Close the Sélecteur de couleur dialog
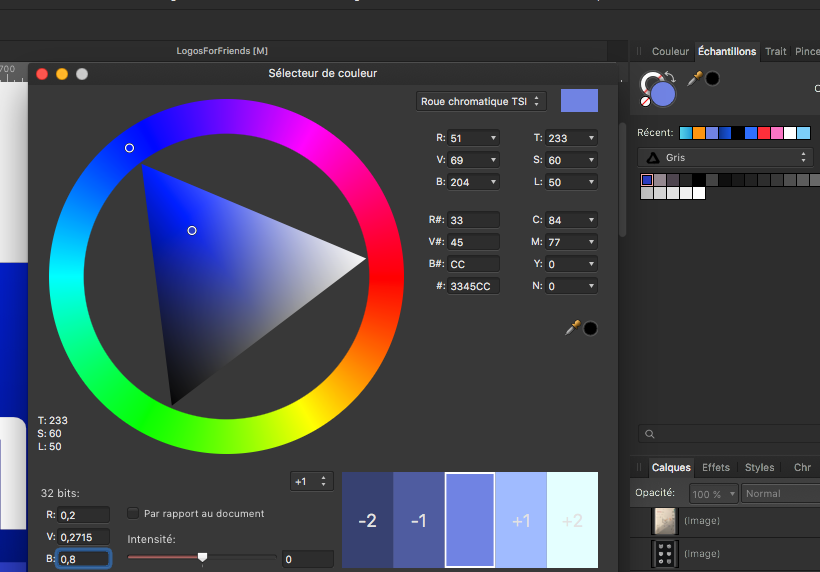The width and height of the screenshot is (820, 572). [x=42, y=74]
